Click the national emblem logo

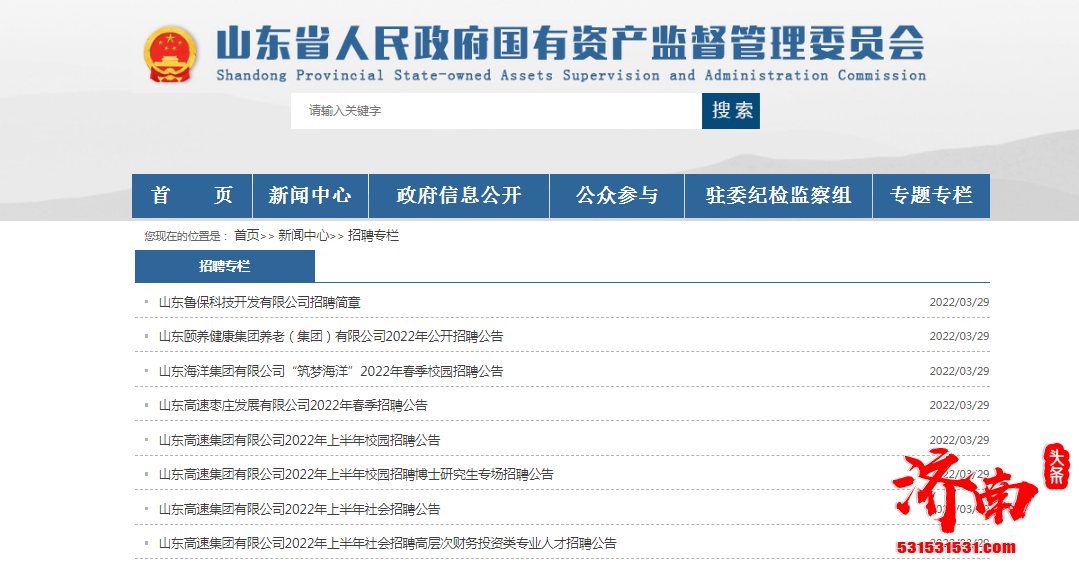point(170,54)
